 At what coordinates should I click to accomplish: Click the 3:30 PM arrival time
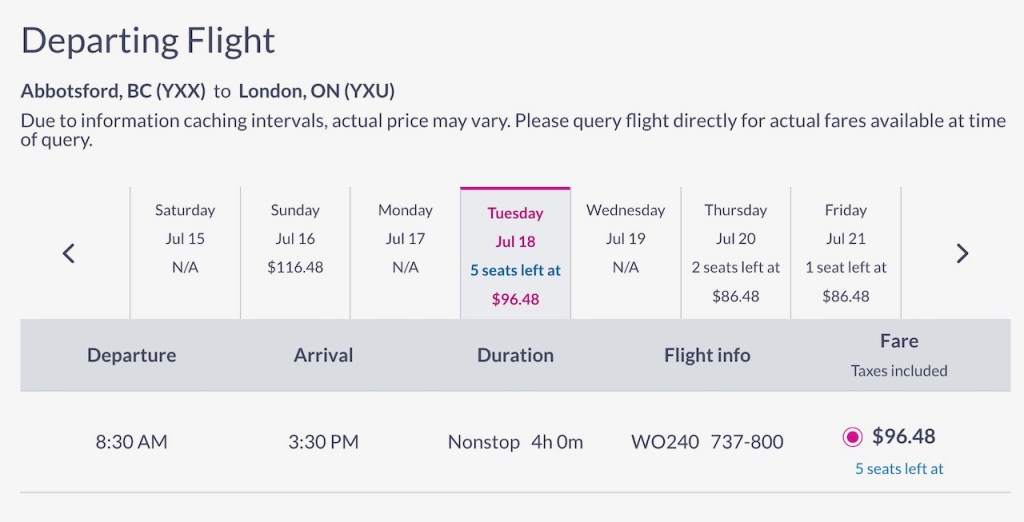323,441
